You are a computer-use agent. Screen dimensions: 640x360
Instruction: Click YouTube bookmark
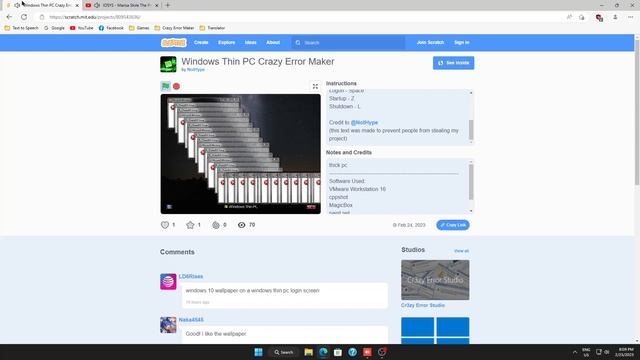(82, 28)
